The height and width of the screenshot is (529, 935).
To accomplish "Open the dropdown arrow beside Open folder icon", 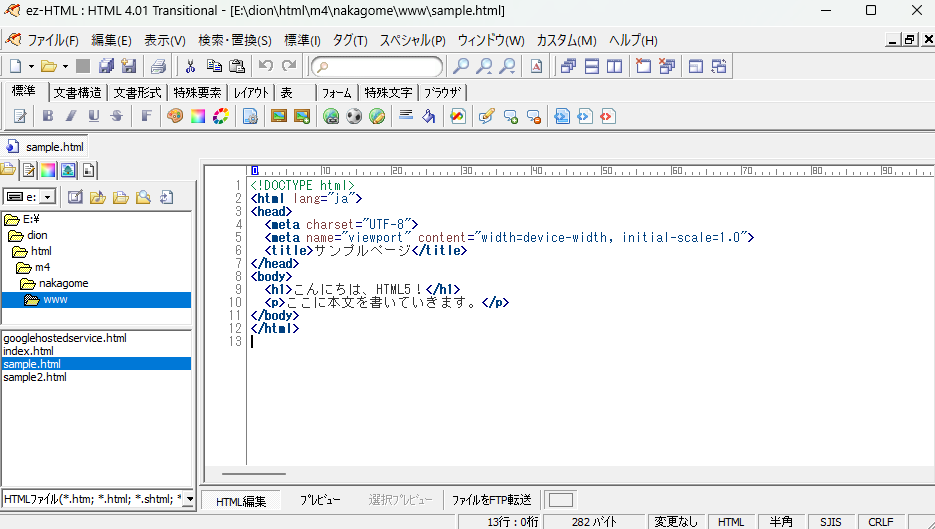I will [65, 66].
